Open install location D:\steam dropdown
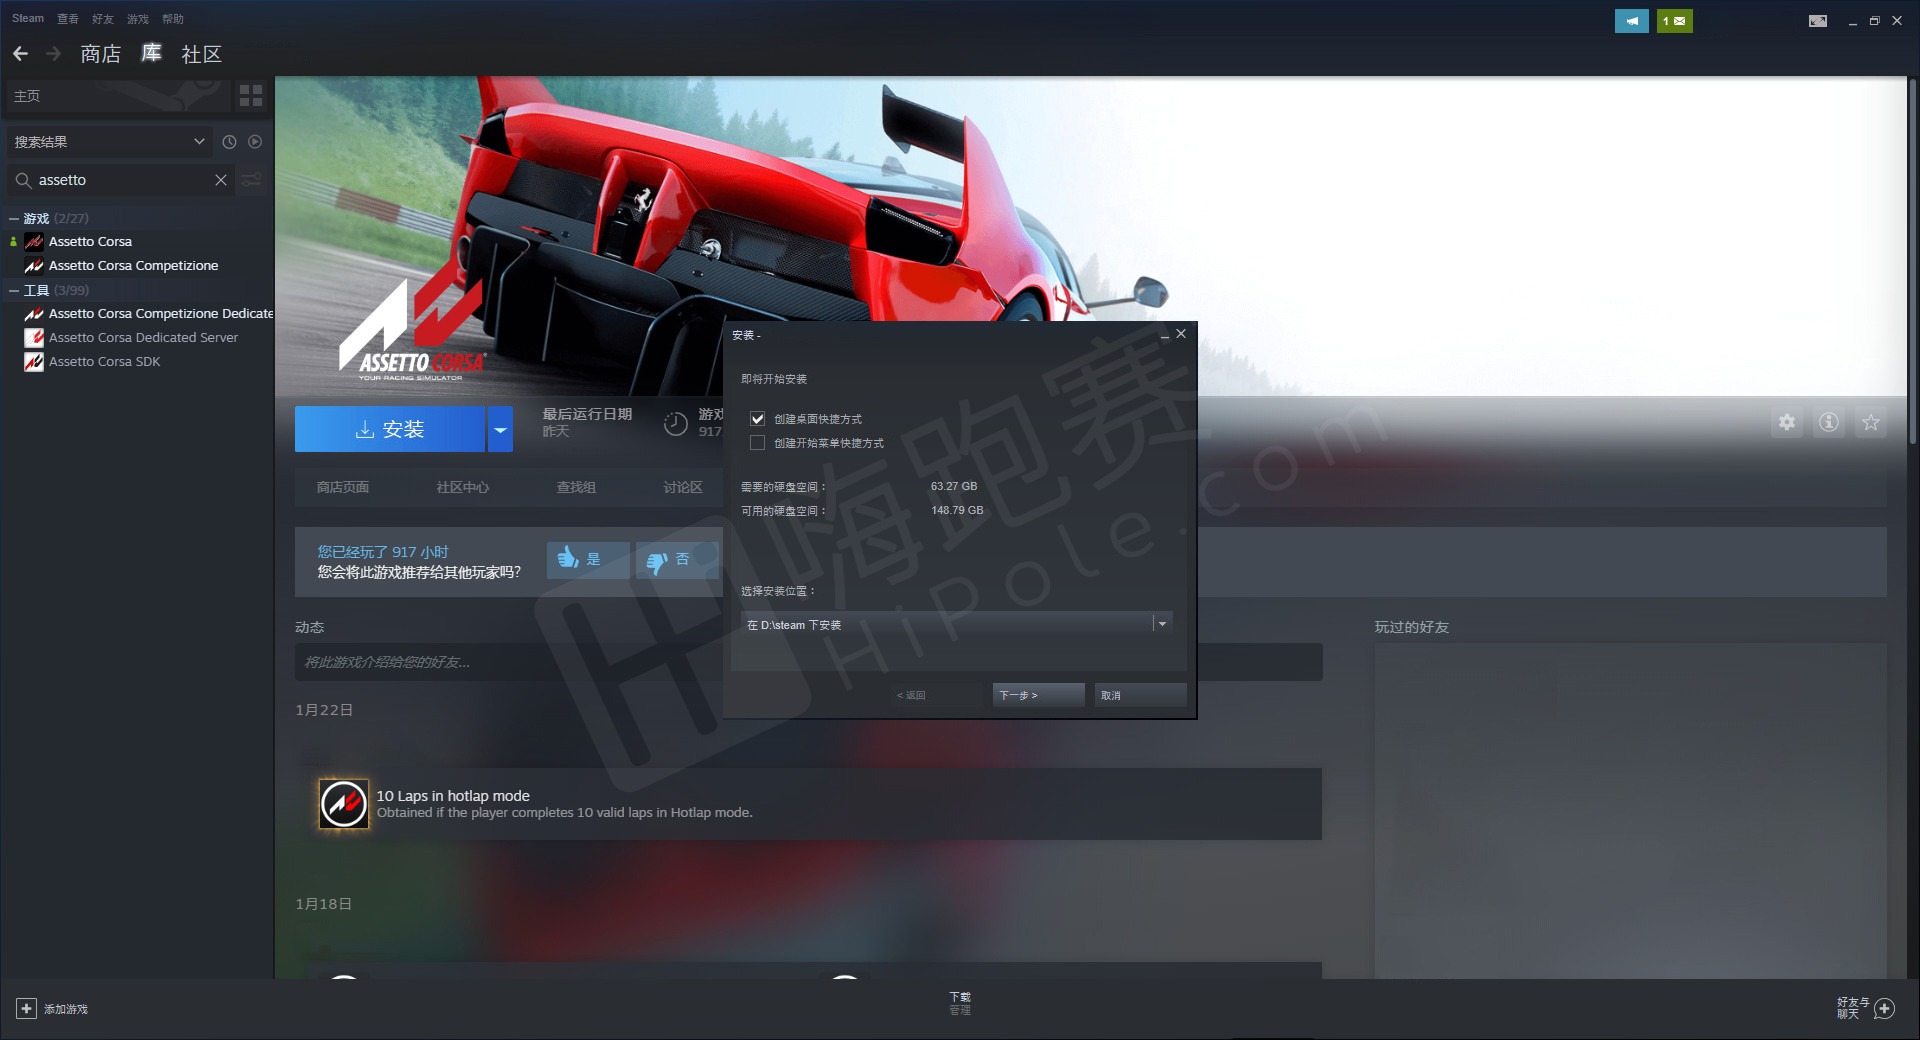This screenshot has width=1920, height=1040. (x=956, y=624)
